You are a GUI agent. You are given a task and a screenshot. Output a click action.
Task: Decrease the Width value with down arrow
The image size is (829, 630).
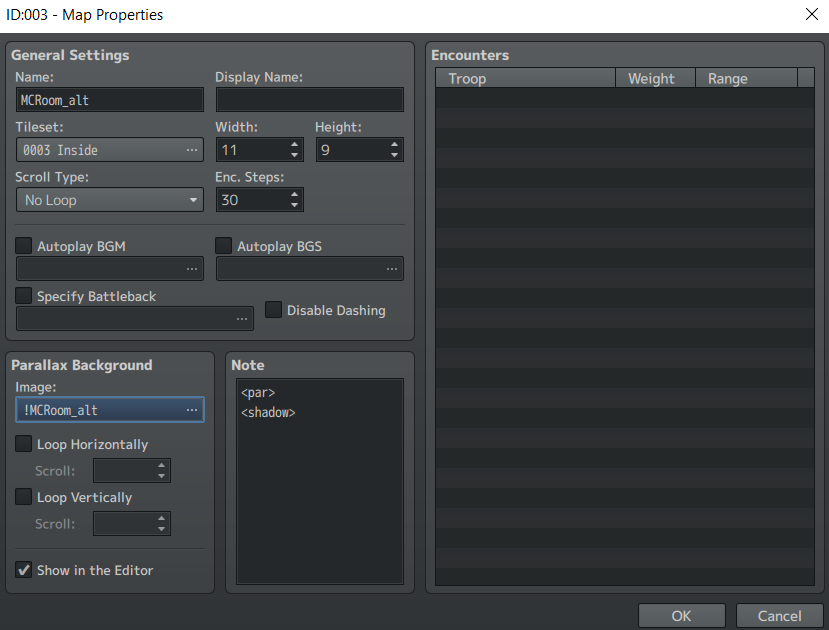(x=294, y=155)
